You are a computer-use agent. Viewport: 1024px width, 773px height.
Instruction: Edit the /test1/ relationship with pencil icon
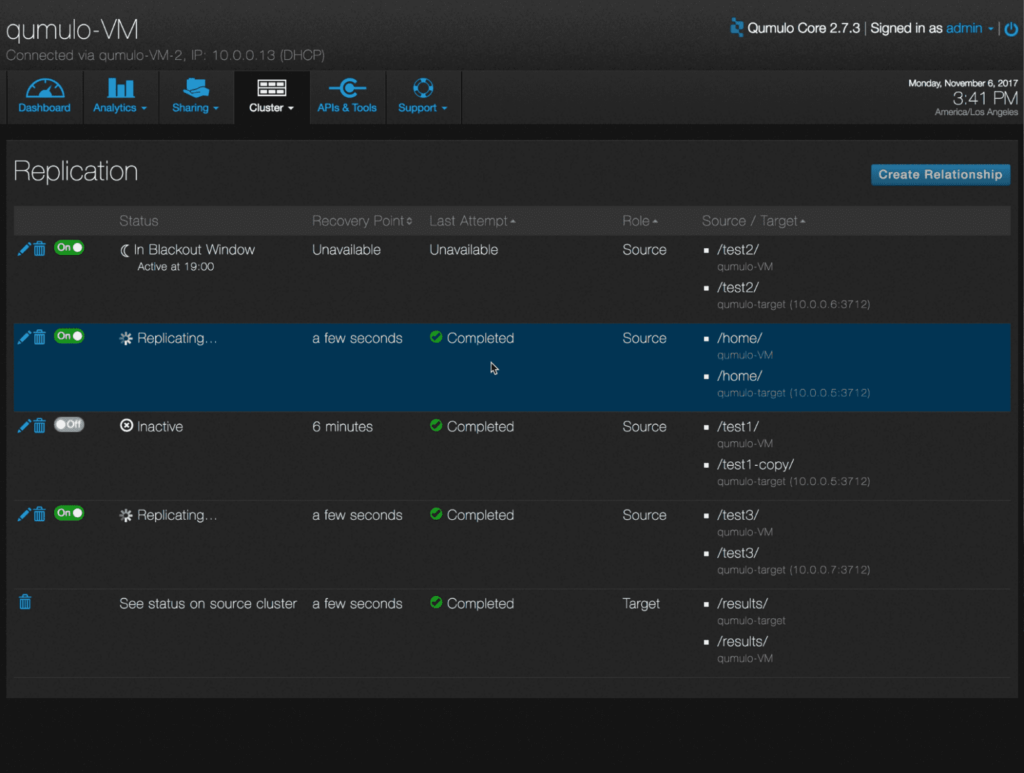click(24, 426)
